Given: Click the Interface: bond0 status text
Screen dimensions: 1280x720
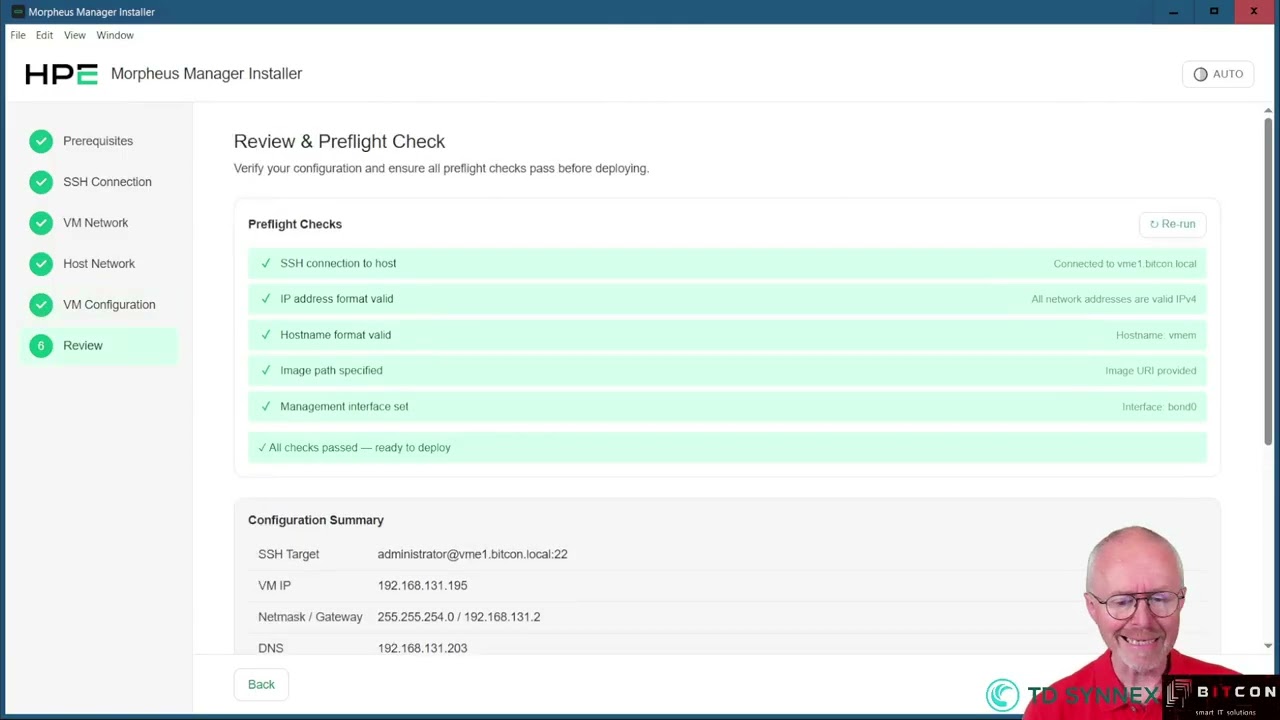Looking at the screenshot, I should click(x=1159, y=407).
